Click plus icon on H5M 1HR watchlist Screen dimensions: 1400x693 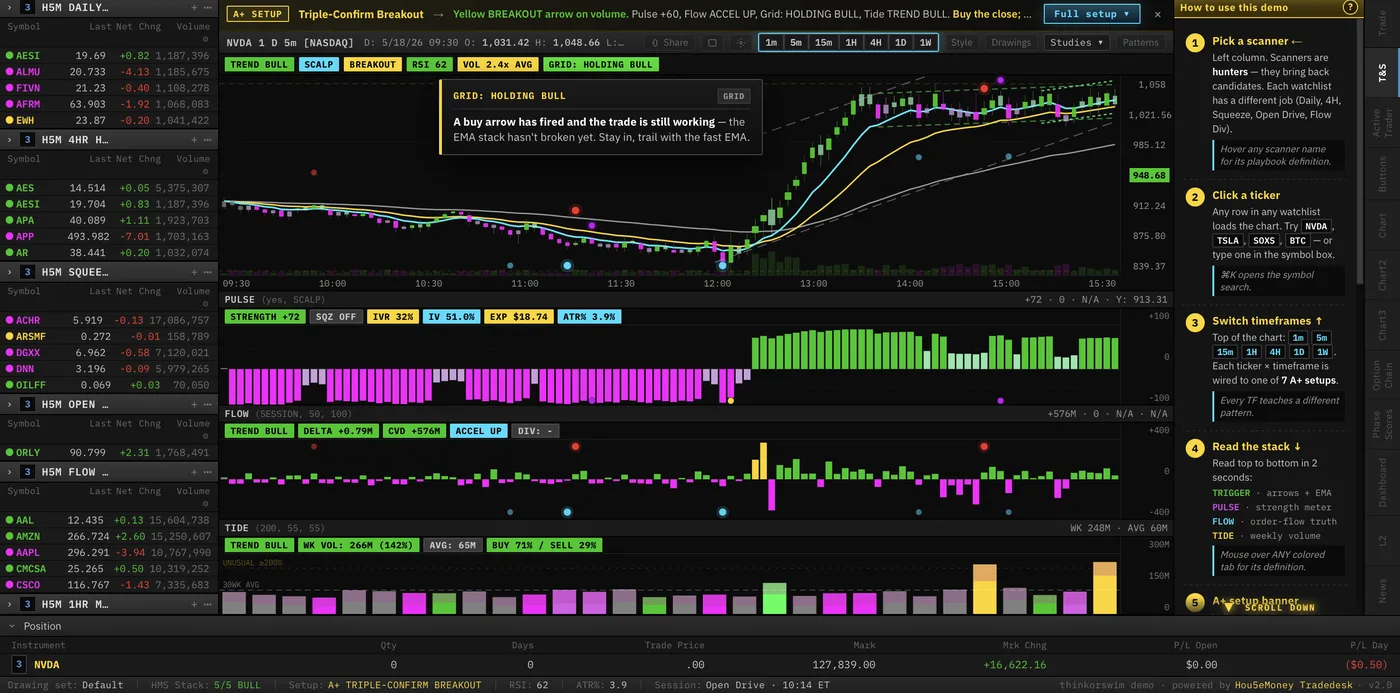pyautogui.click(x=194, y=604)
